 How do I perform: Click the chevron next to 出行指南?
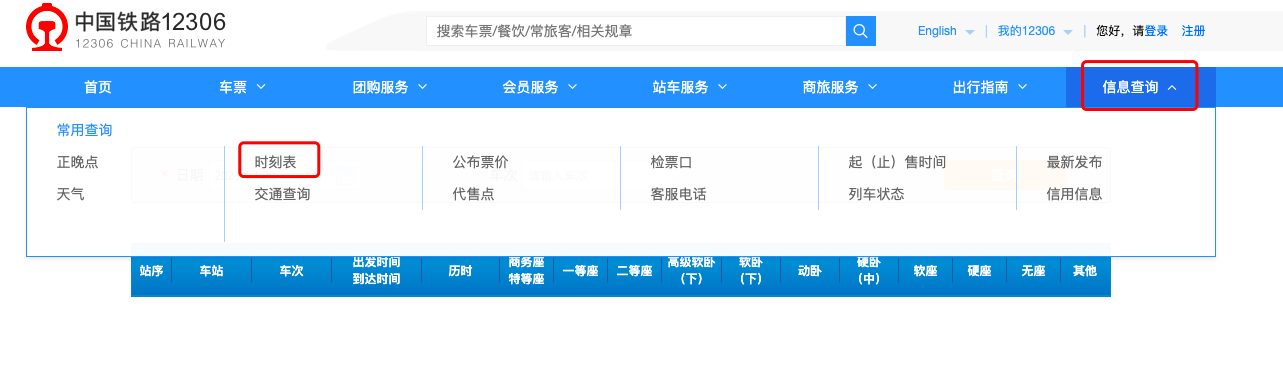coord(1022,87)
